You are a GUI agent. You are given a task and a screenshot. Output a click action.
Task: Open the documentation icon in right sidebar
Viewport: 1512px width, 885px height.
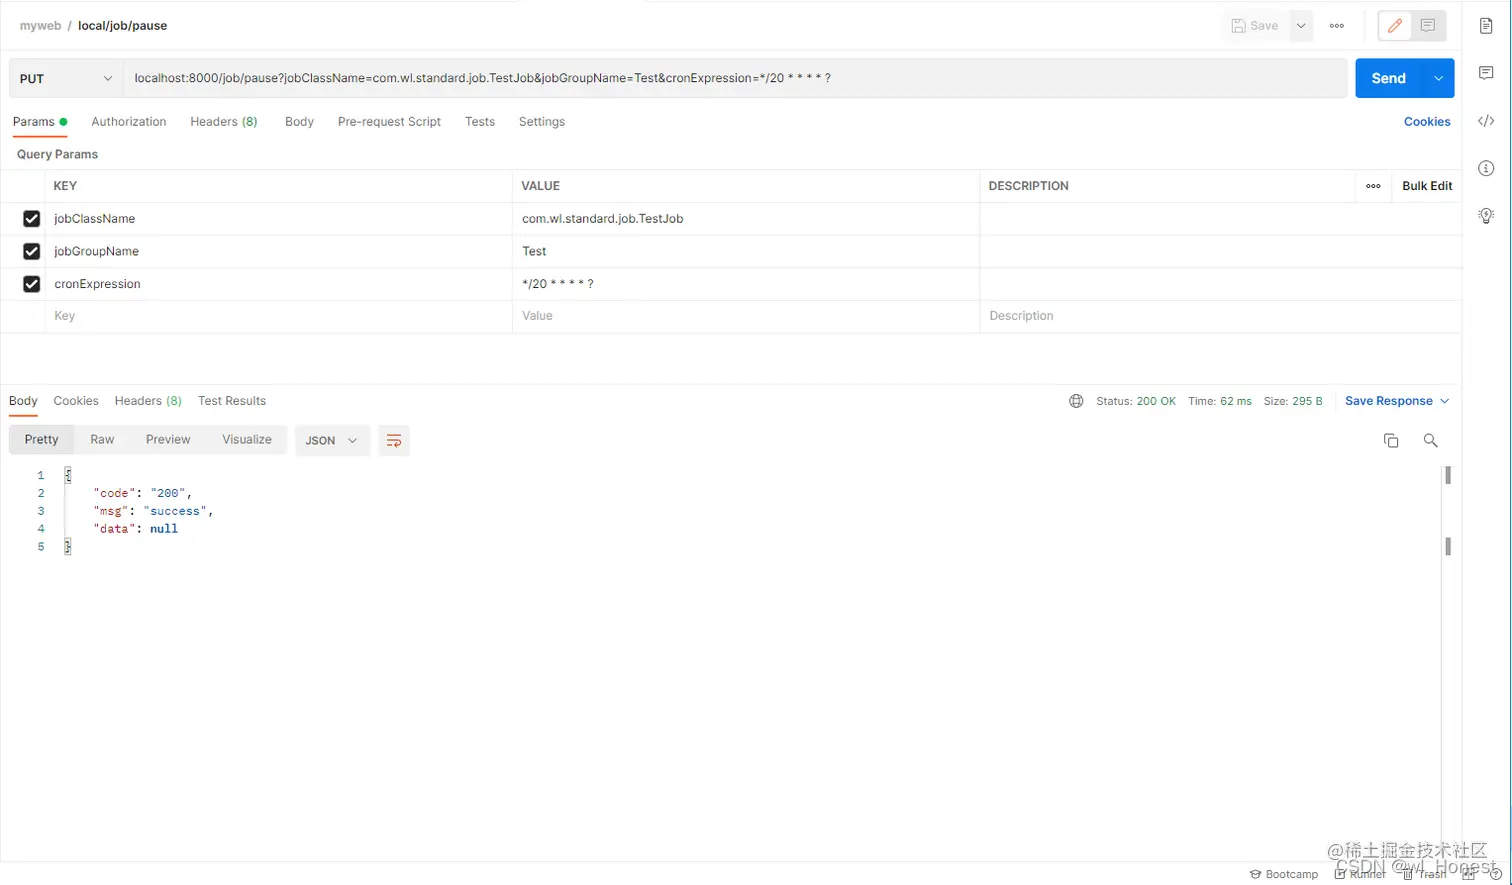(x=1486, y=26)
